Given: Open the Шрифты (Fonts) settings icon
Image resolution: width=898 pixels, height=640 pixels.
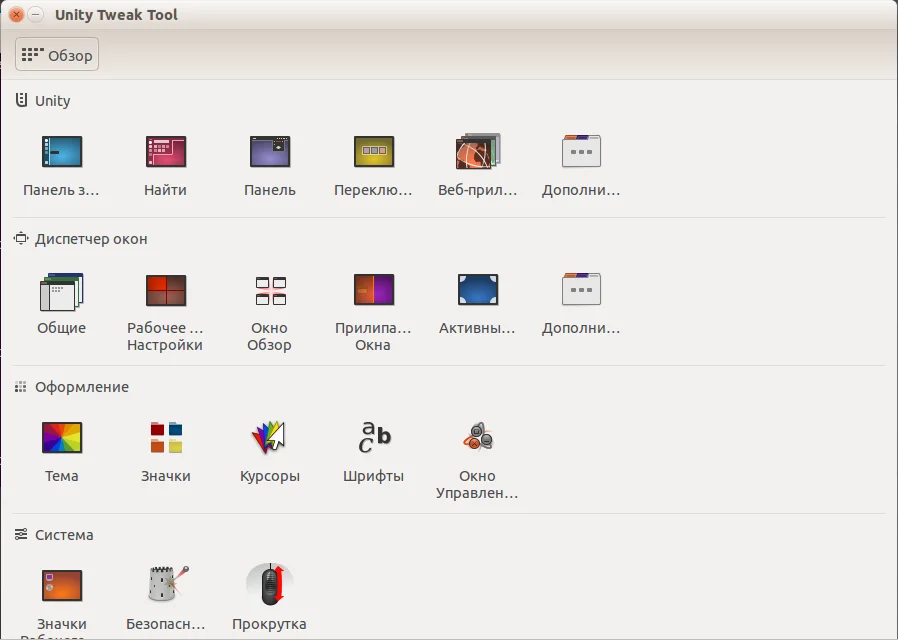Looking at the screenshot, I should [x=374, y=437].
